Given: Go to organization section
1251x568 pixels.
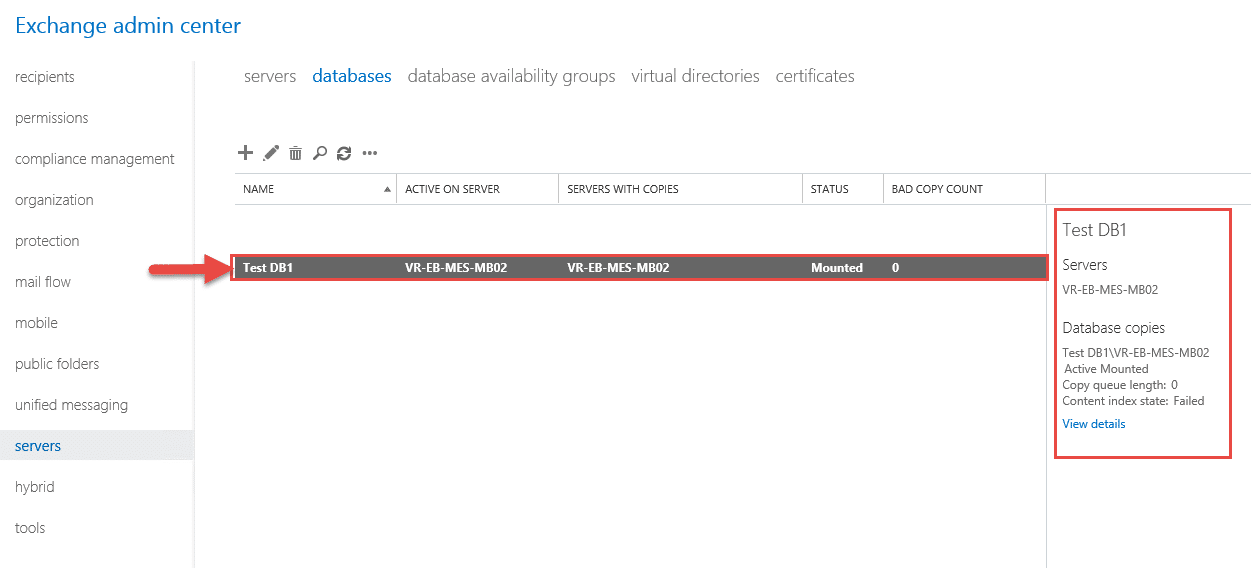Looking at the screenshot, I should pyautogui.click(x=54, y=200).
